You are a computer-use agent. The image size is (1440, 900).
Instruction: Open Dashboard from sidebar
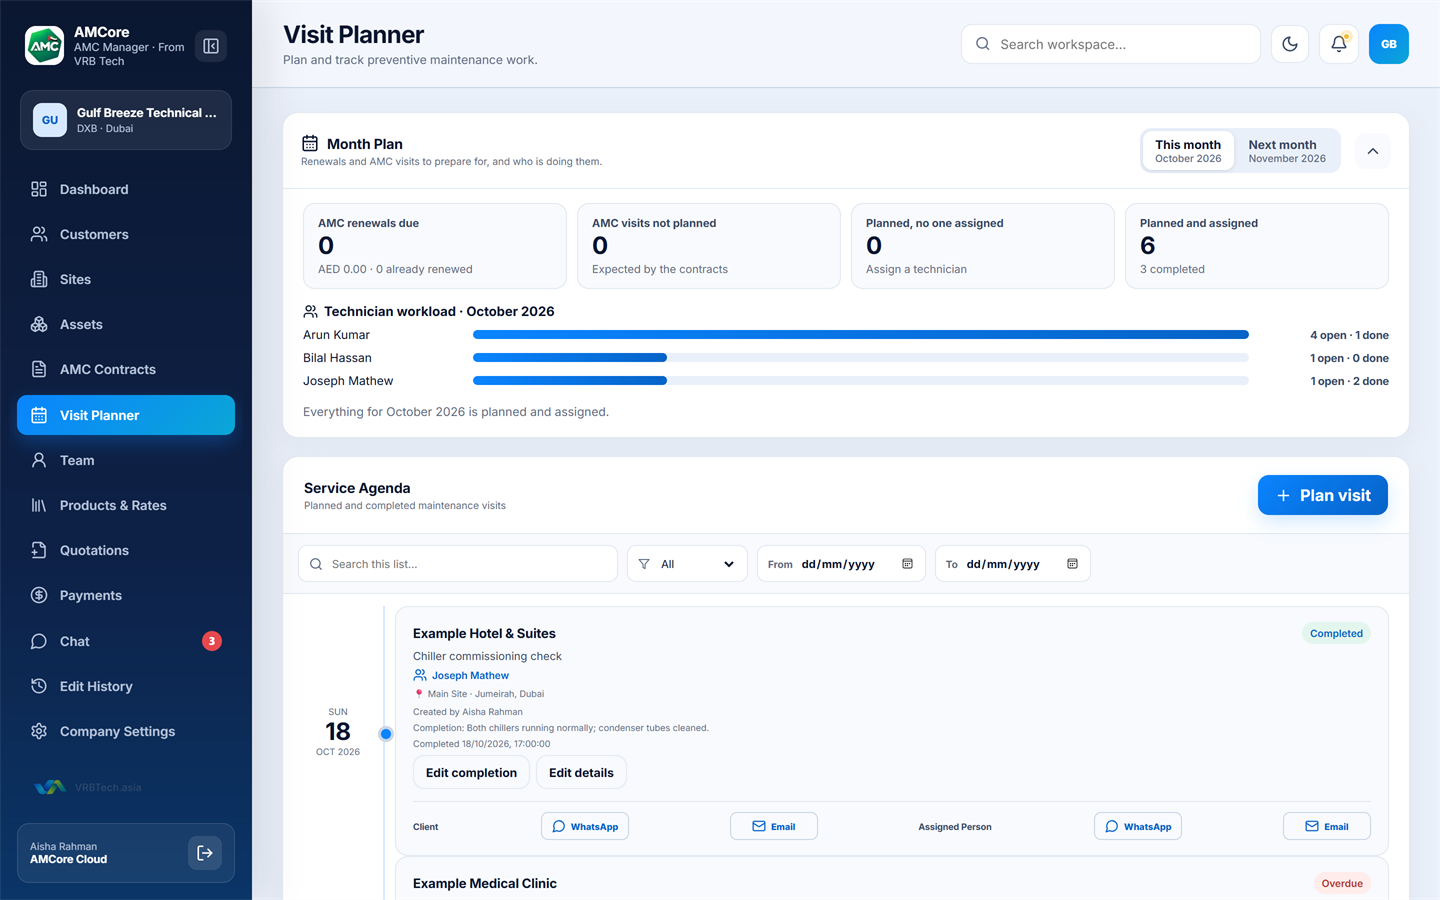pos(126,189)
